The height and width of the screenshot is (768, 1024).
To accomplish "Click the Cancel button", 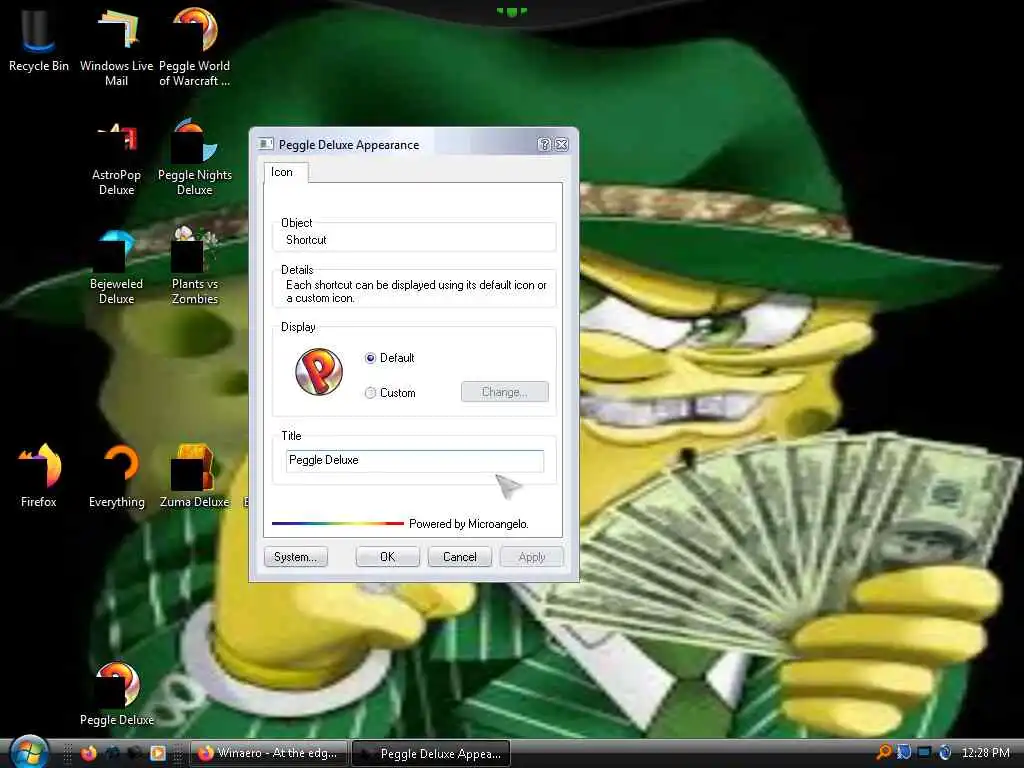I will click(460, 557).
